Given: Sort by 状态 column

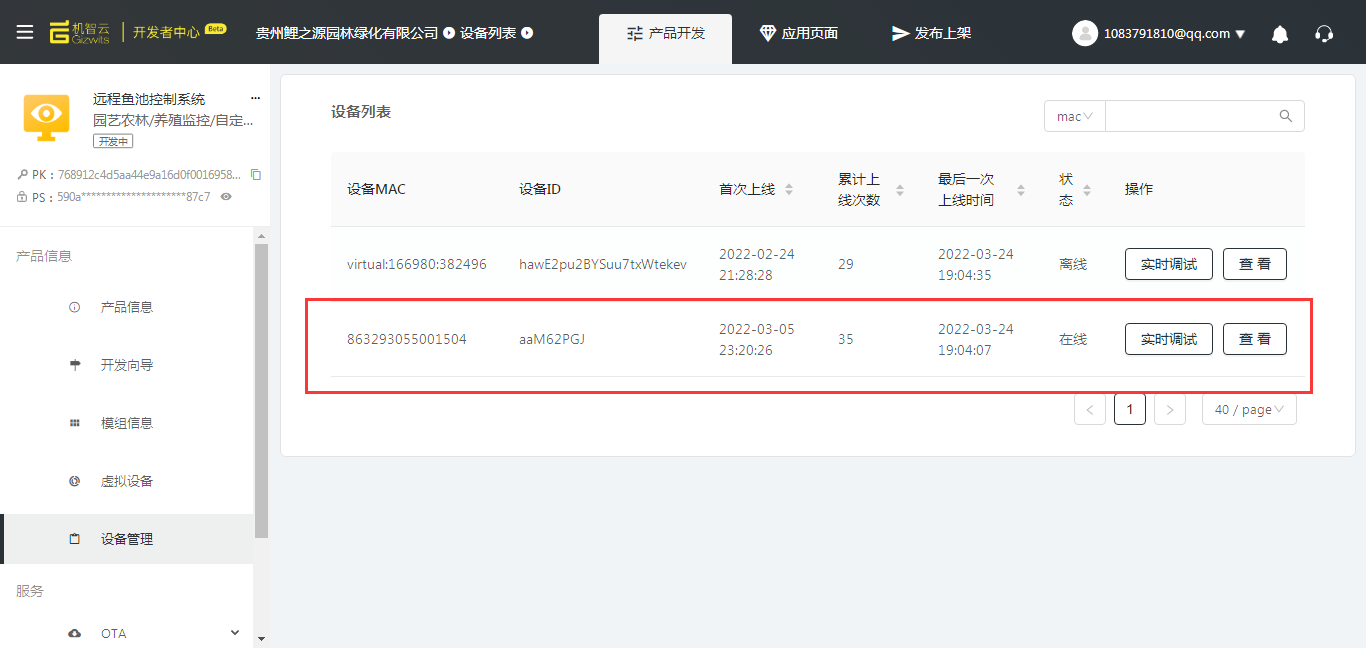Looking at the screenshot, I should coord(1087,190).
